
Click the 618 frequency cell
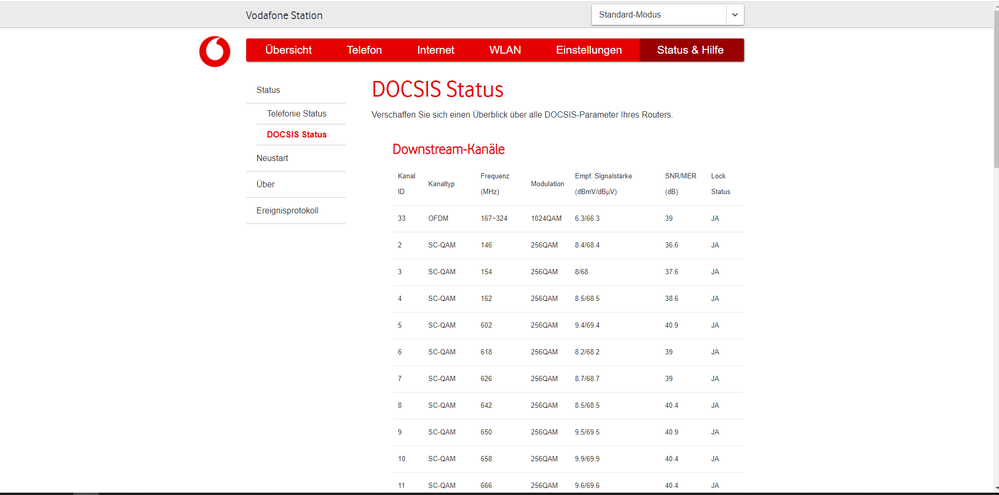click(486, 352)
